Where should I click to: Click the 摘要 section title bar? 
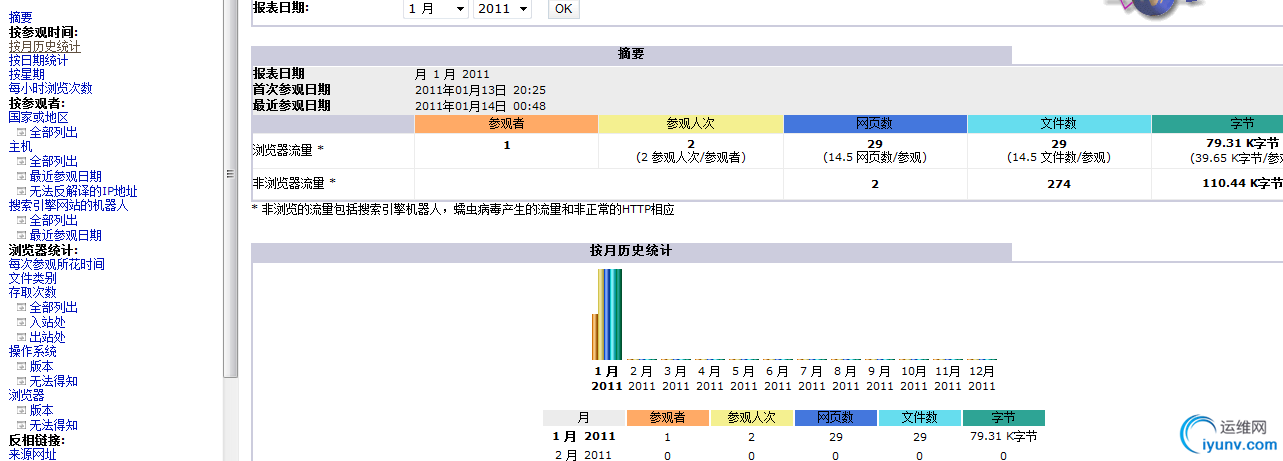(631, 55)
